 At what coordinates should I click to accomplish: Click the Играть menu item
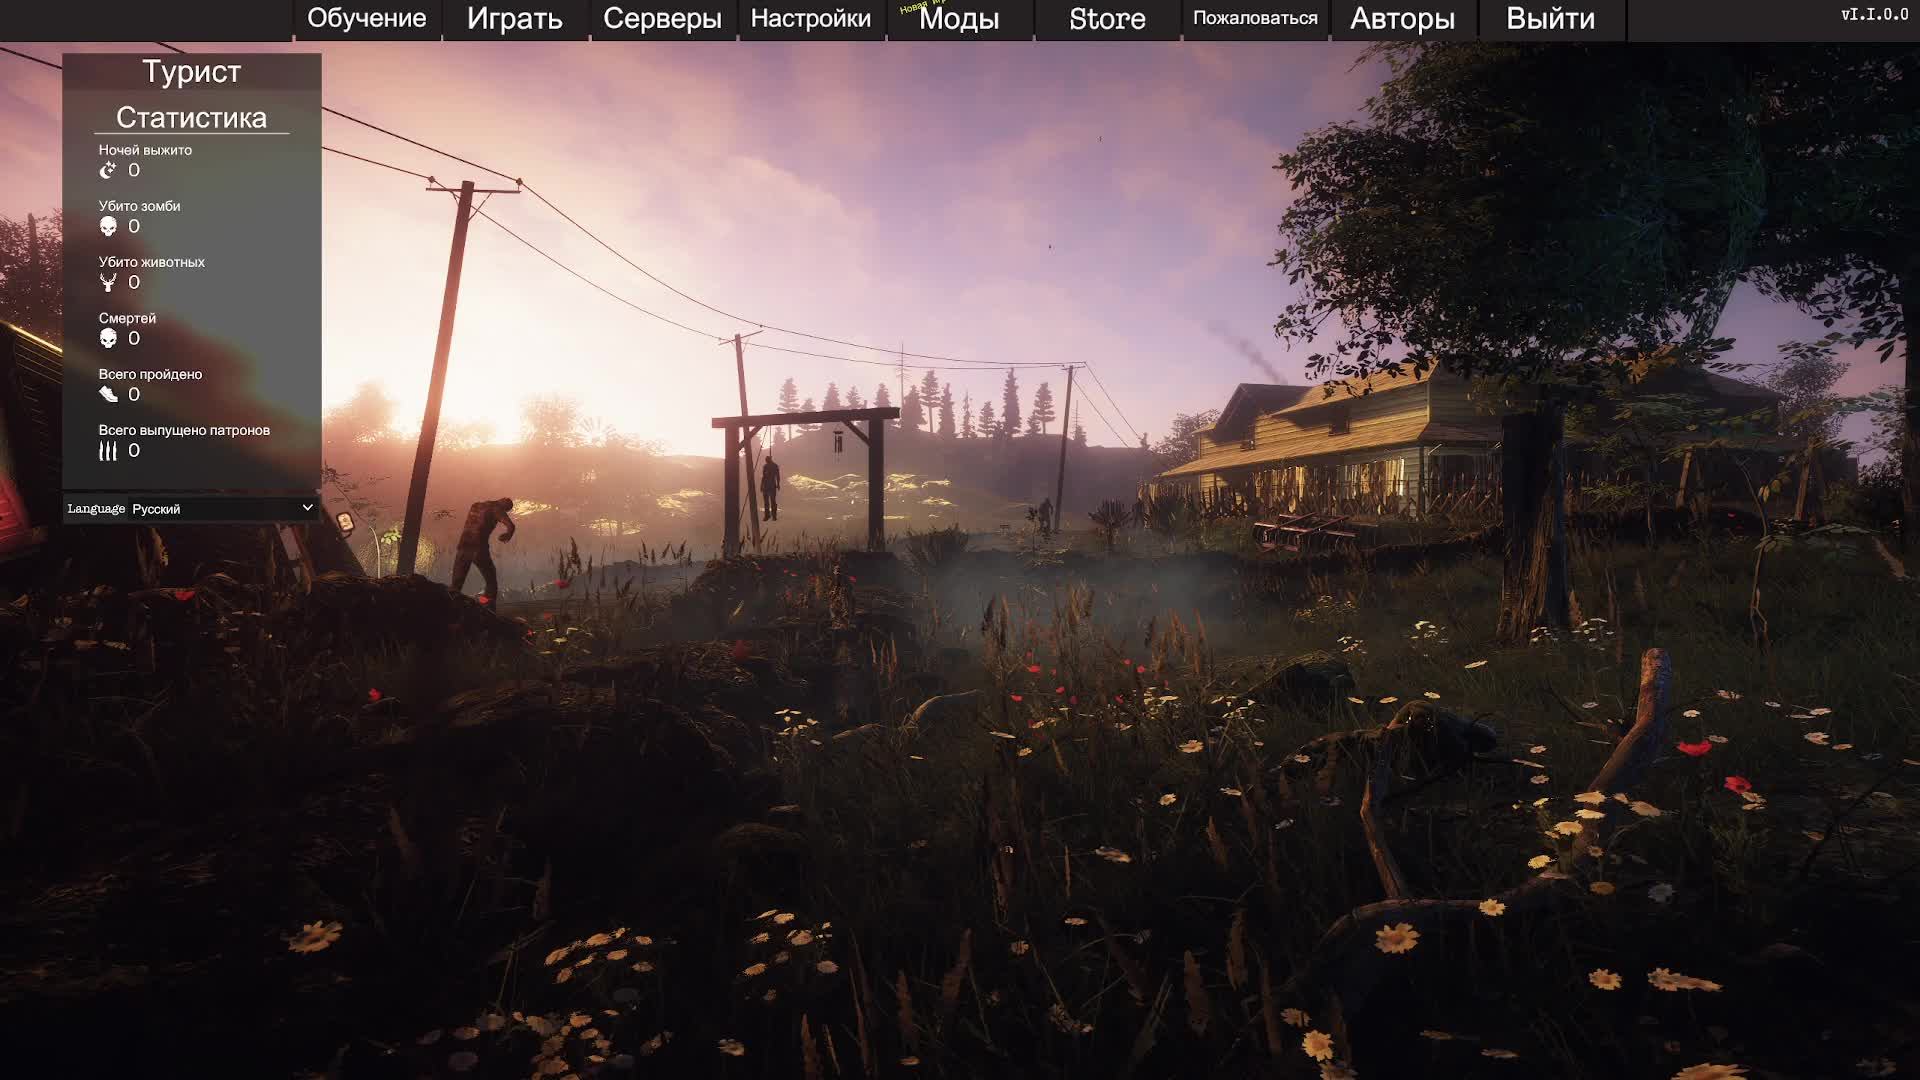point(514,19)
